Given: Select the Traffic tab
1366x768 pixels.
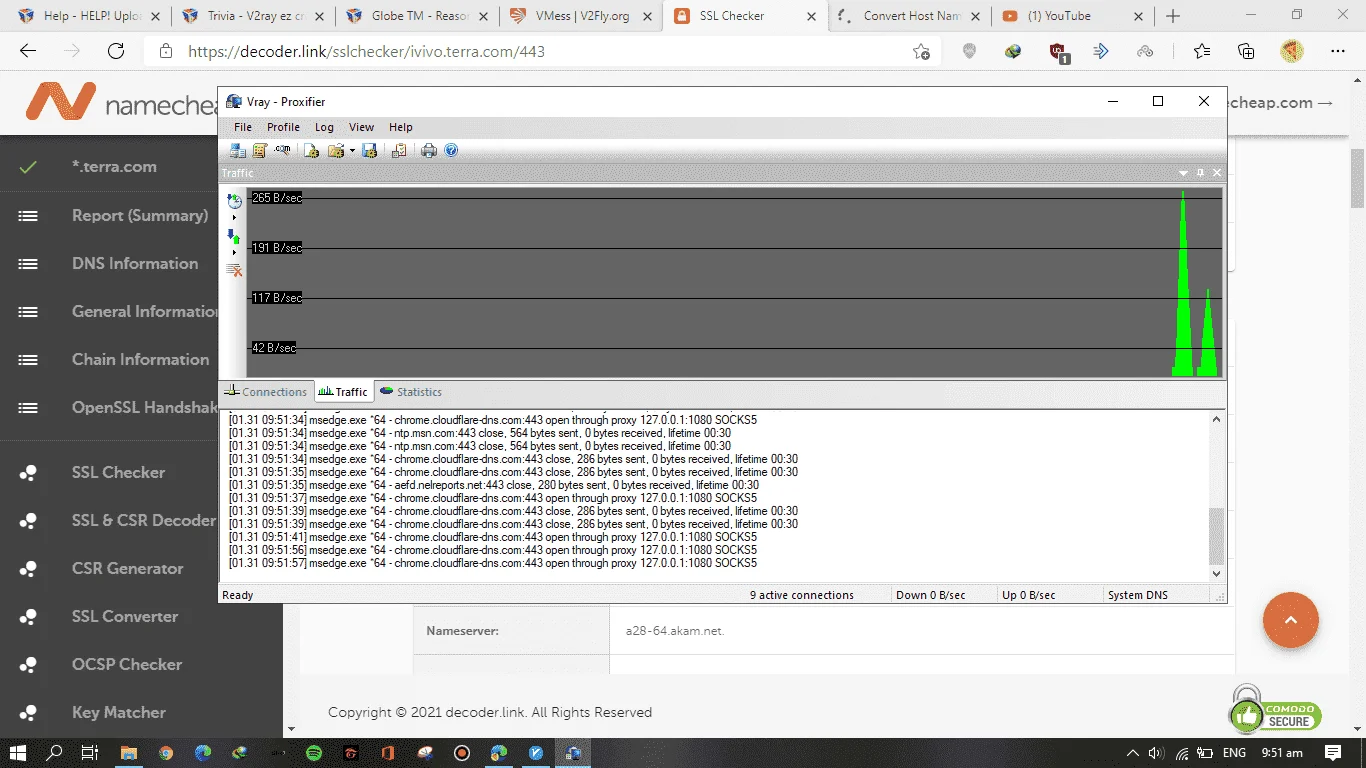Looking at the screenshot, I should coord(343,392).
